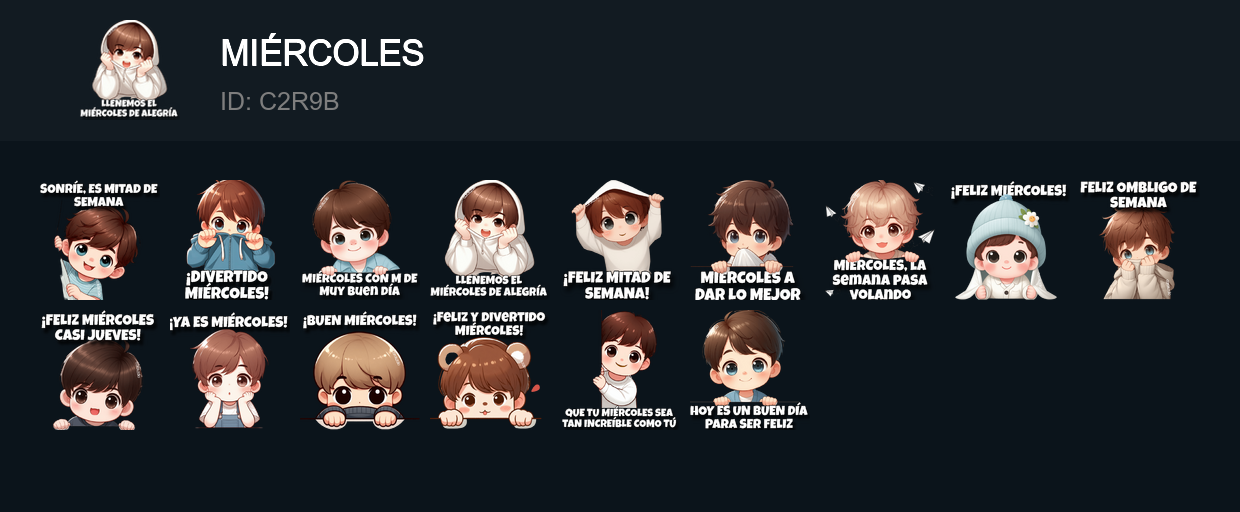Click the 'Miércoles a dar lo mejor' sticker
The height and width of the screenshot is (512, 1240).
(748, 240)
